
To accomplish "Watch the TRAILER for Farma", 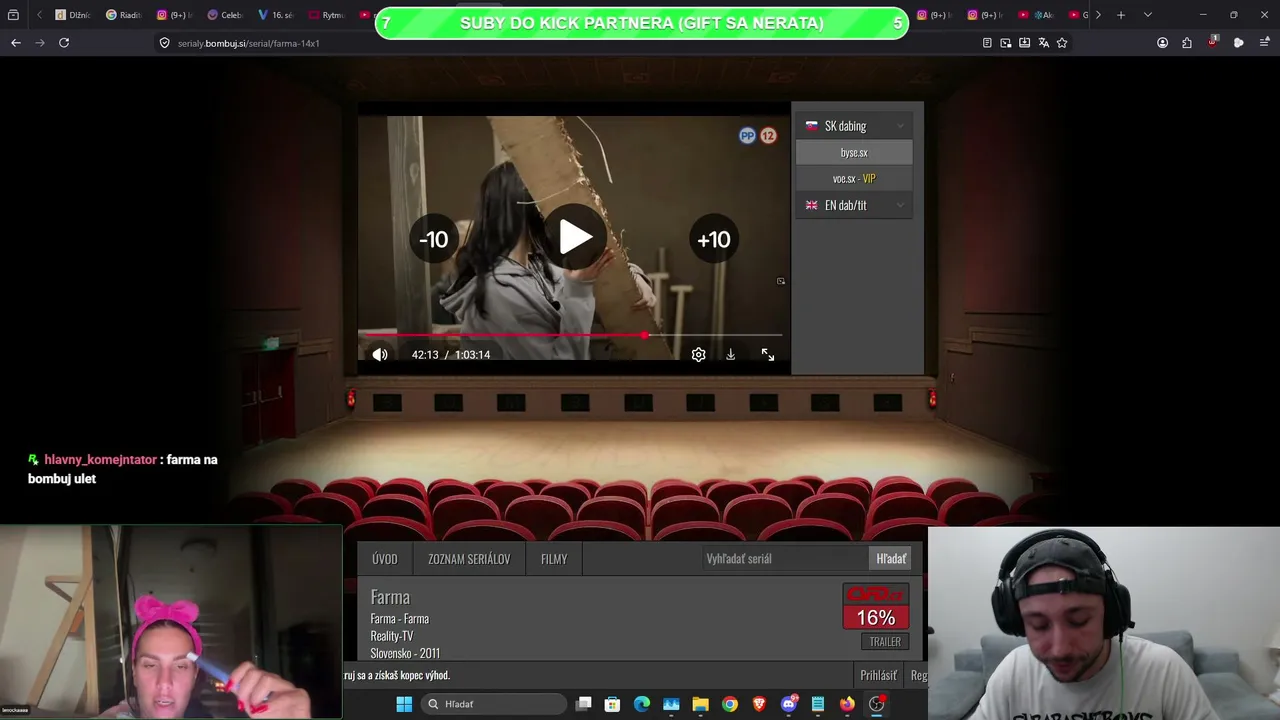I will pos(885,642).
